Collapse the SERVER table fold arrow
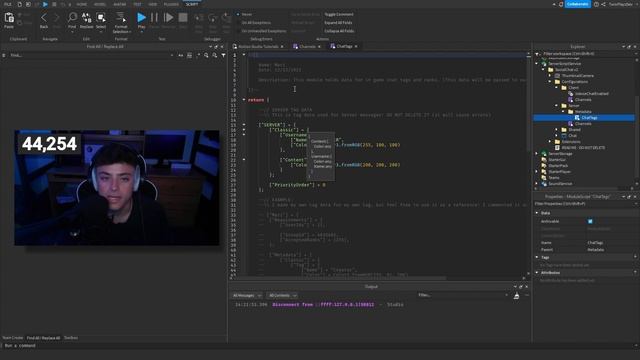The height and width of the screenshot is (360, 640). (244, 124)
